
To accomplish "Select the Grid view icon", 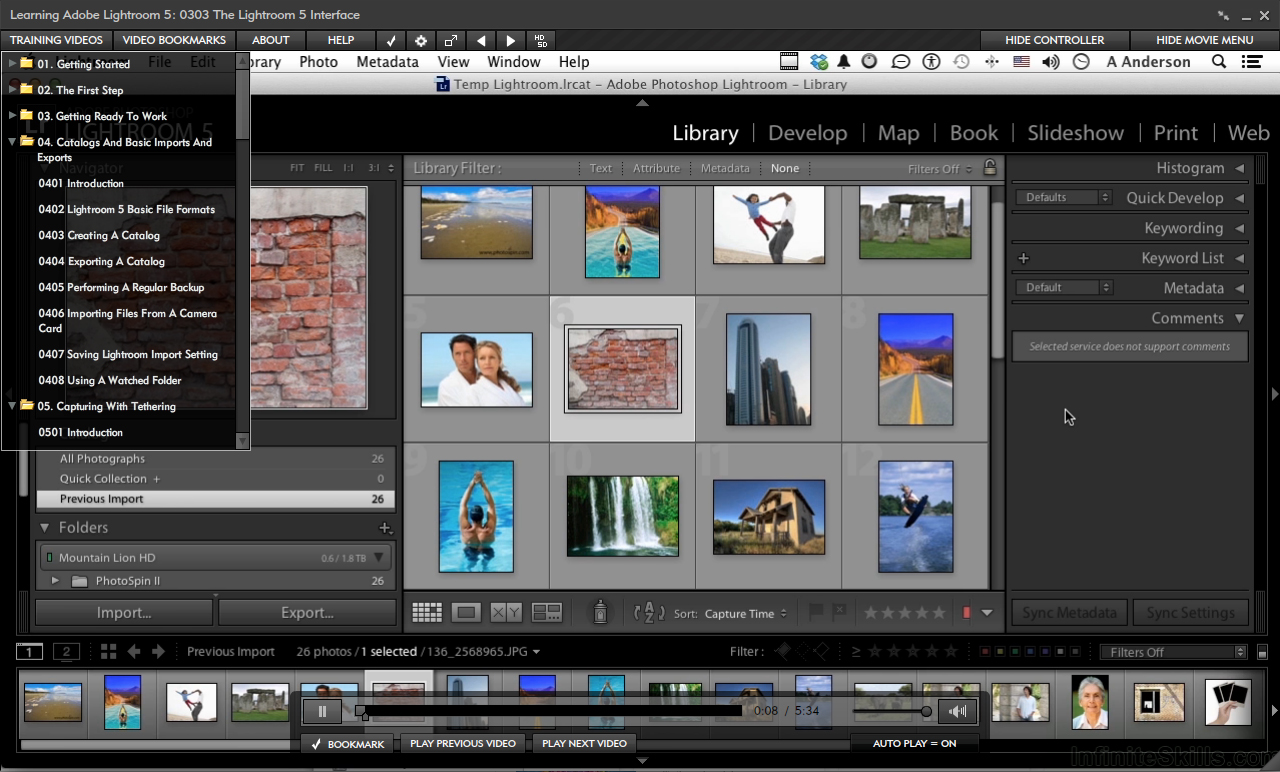I will point(426,612).
